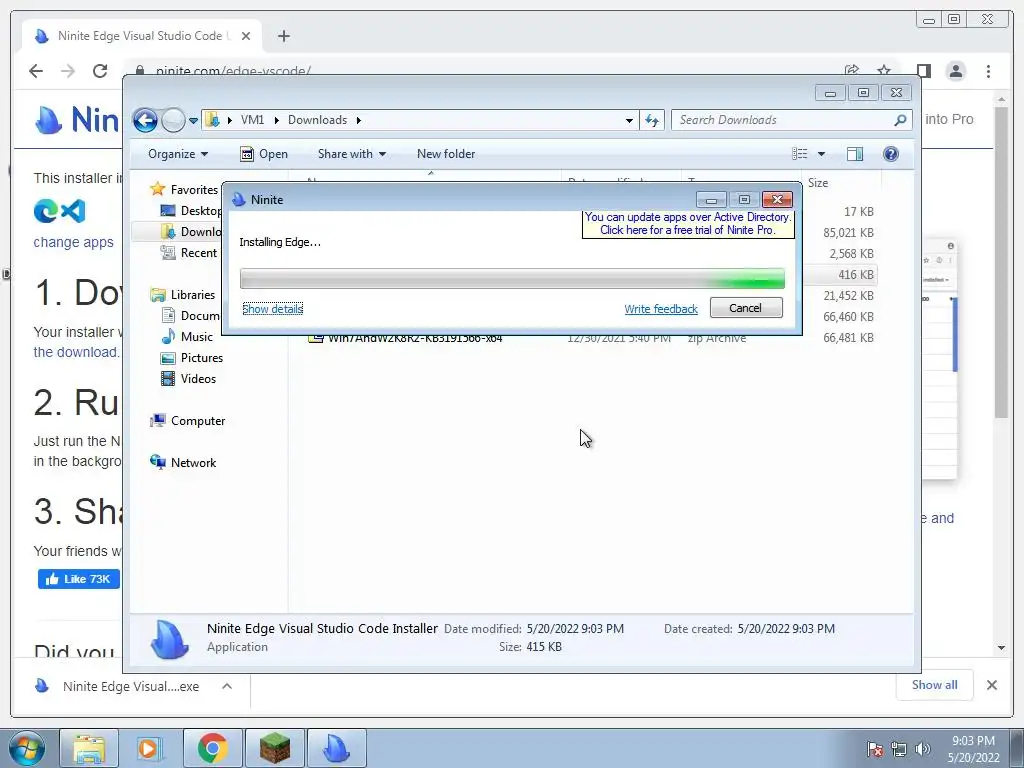
Task: Click the Ninite taskbar icon
Action: tap(337, 749)
